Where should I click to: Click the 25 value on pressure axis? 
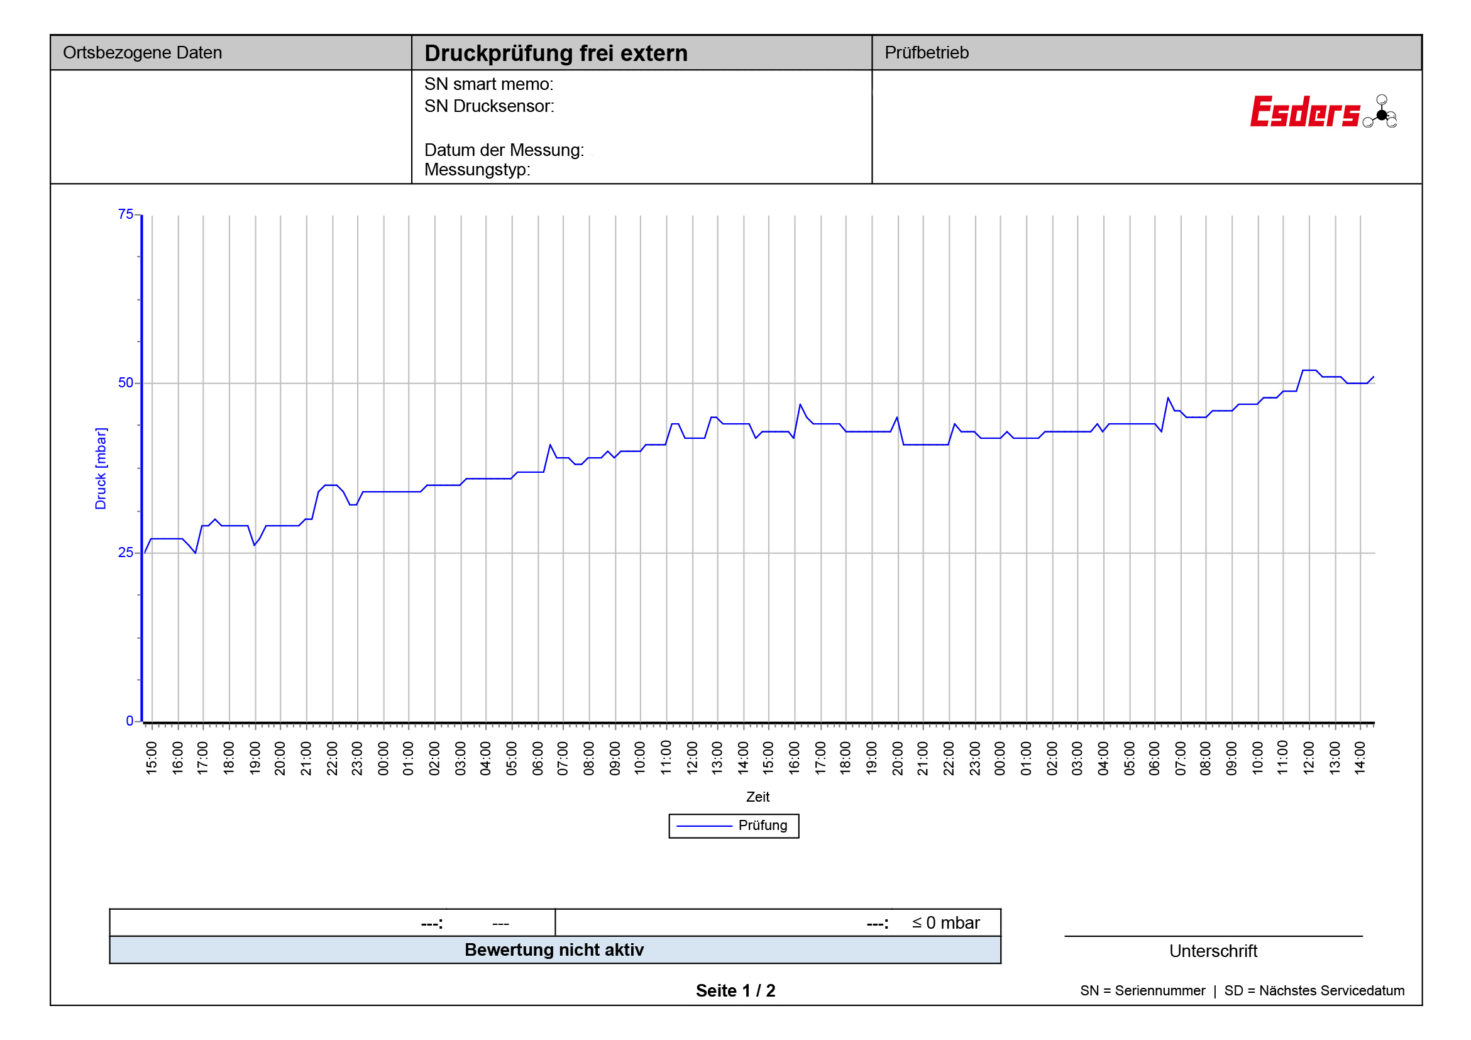tap(126, 553)
